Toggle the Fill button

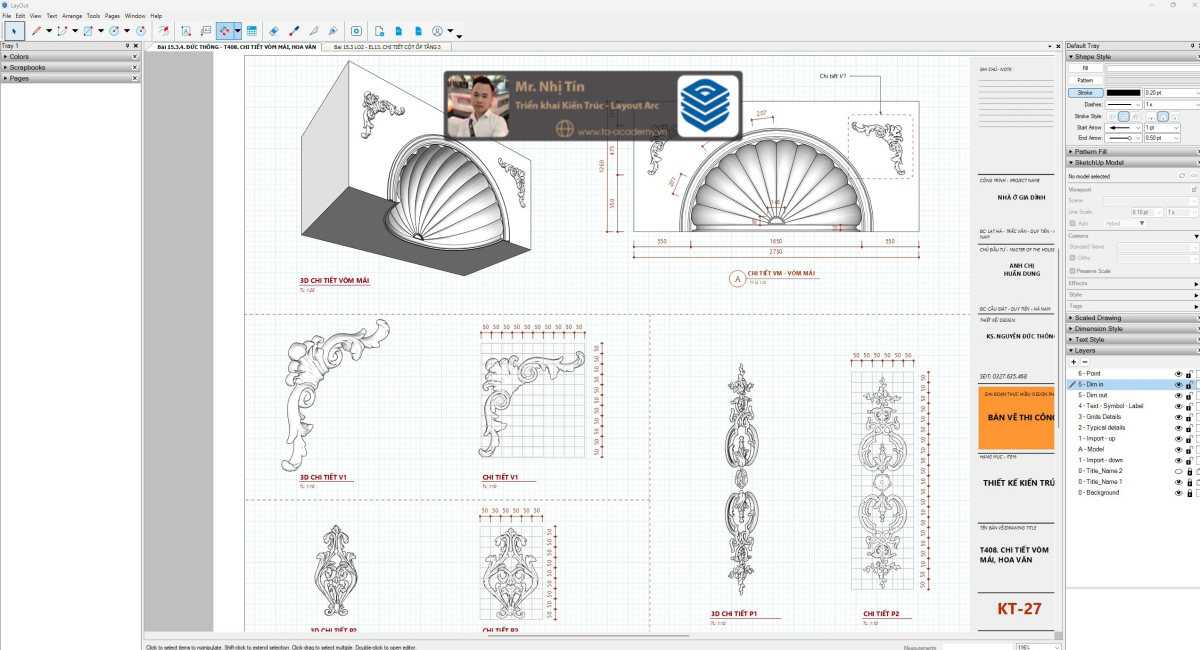click(x=1085, y=68)
